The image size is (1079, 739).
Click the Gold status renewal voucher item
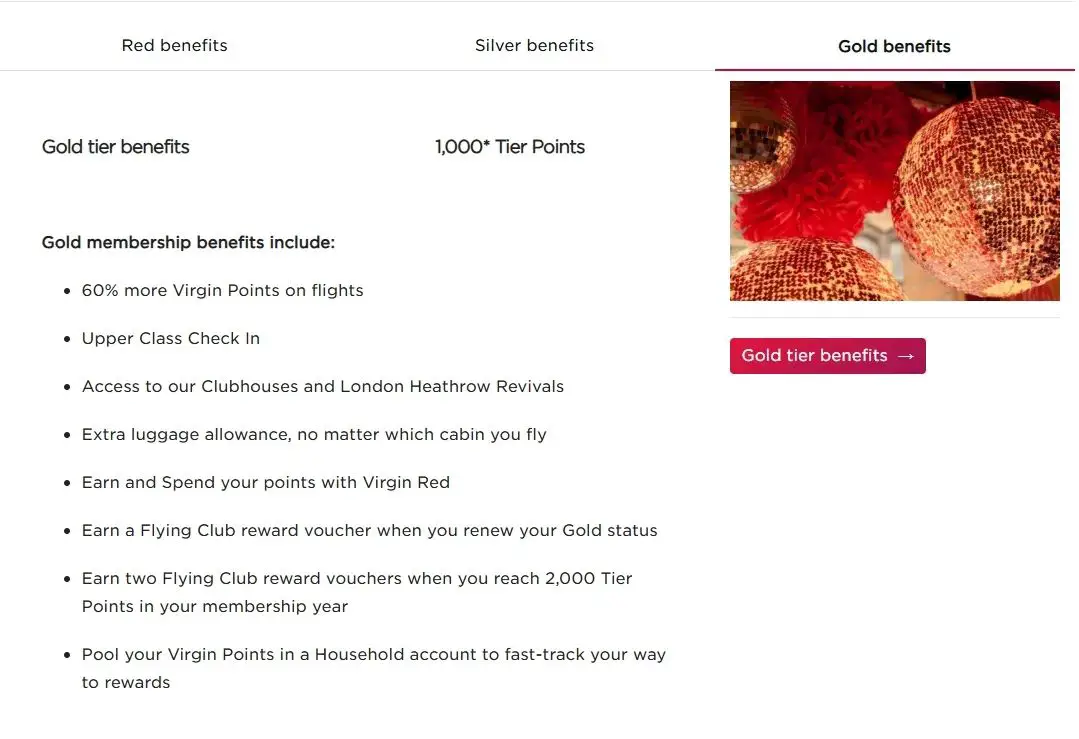point(370,531)
